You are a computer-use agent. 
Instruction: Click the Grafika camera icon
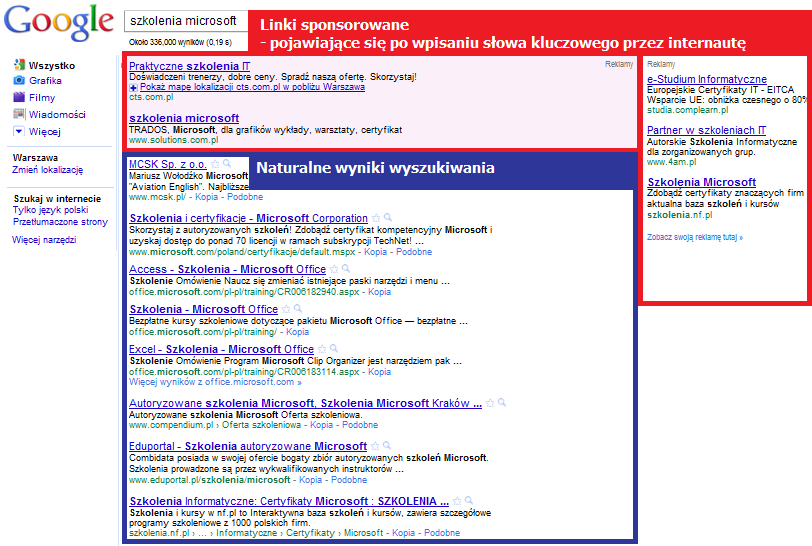point(19,80)
